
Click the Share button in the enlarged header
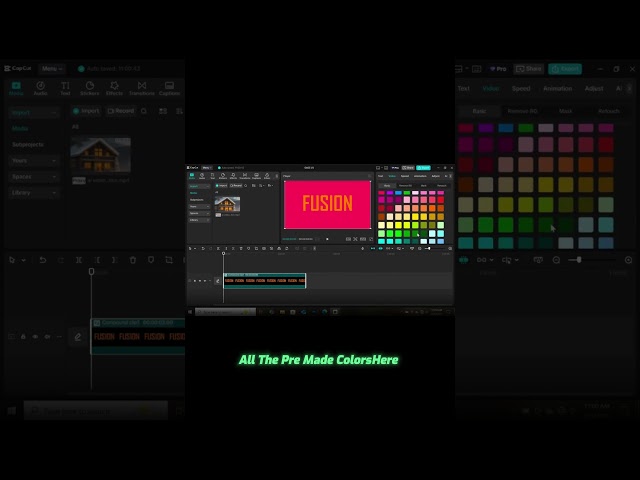point(529,69)
